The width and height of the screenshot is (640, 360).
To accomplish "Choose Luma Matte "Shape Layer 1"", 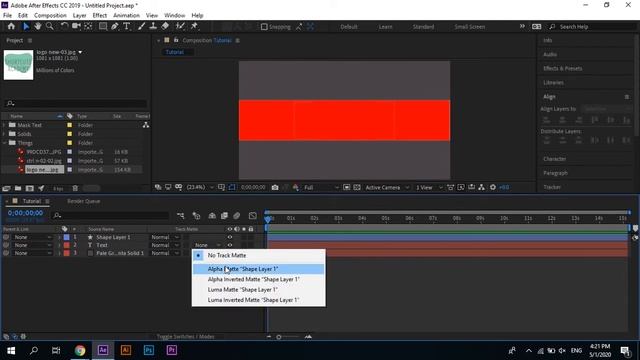I will (259, 289).
